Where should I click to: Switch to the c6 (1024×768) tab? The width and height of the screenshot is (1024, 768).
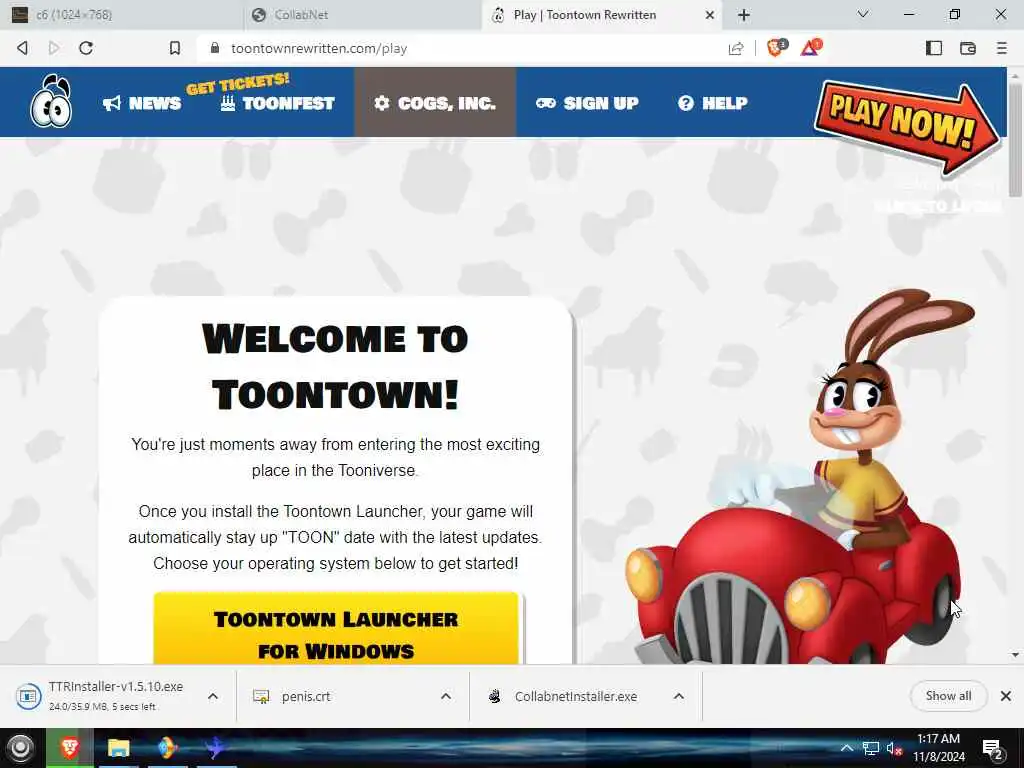click(121, 14)
